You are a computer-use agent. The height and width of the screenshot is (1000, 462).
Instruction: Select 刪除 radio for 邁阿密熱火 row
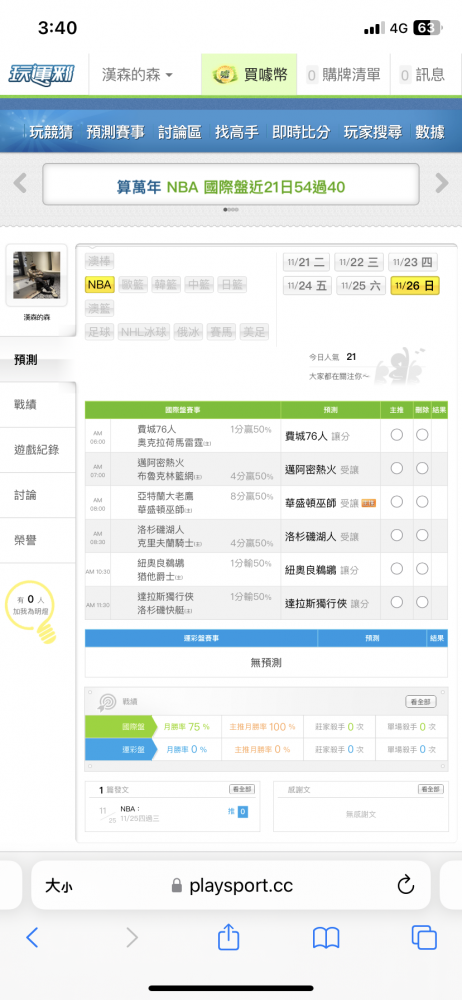[x=422, y=469]
